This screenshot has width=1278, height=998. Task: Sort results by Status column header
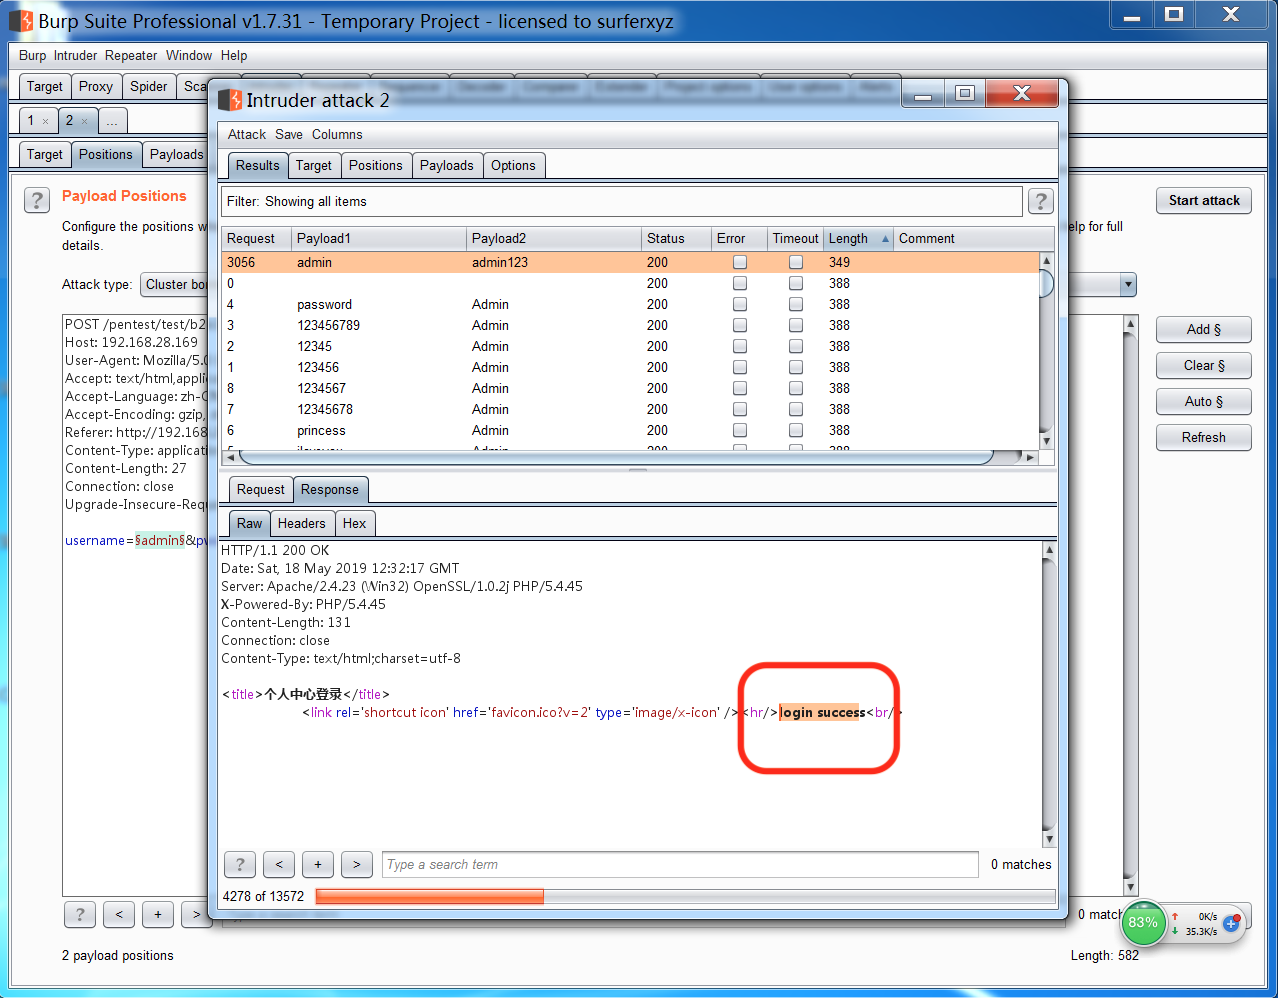pos(676,238)
